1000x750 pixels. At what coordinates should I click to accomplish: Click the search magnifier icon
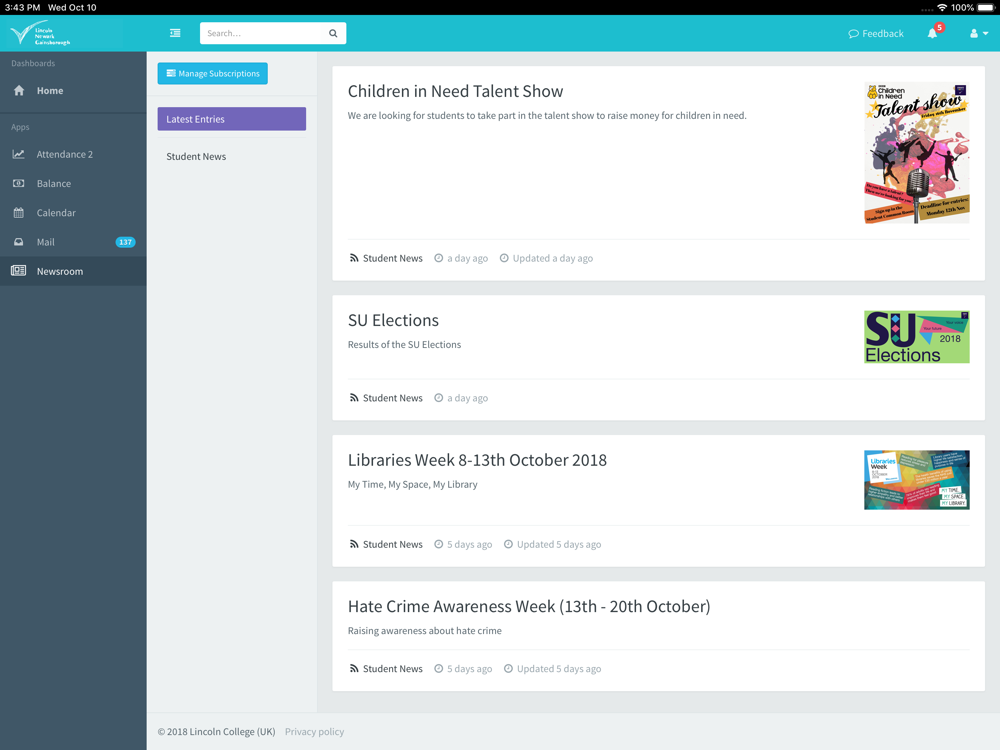[333, 33]
